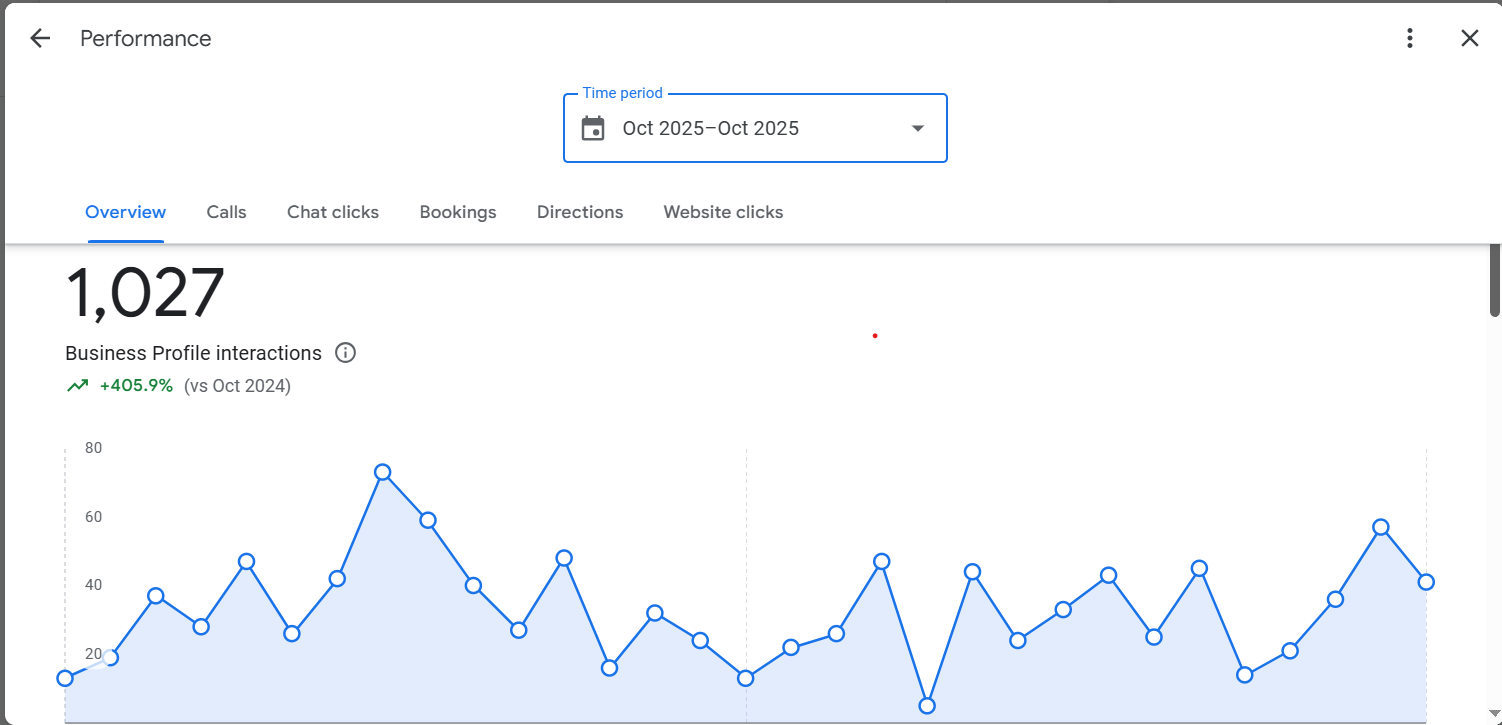The image size is (1502, 725).
Task: Click the lowest data point on the chart
Action: click(927, 706)
